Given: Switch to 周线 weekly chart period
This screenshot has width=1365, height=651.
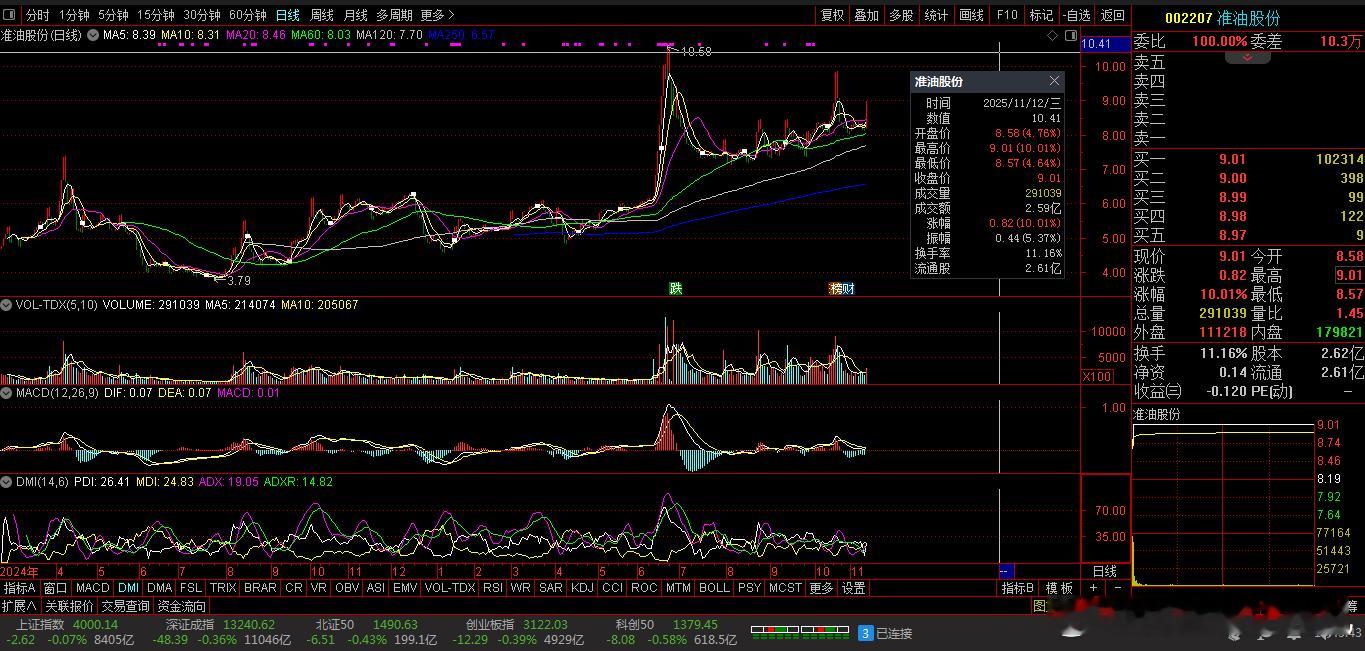Looking at the screenshot, I should point(321,15).
